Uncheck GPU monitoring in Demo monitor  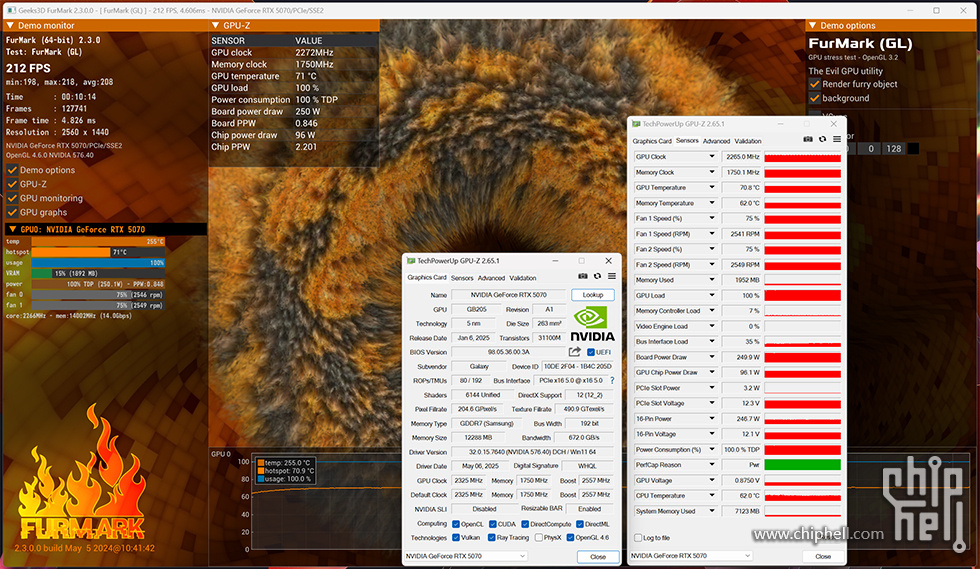[12, 198]
